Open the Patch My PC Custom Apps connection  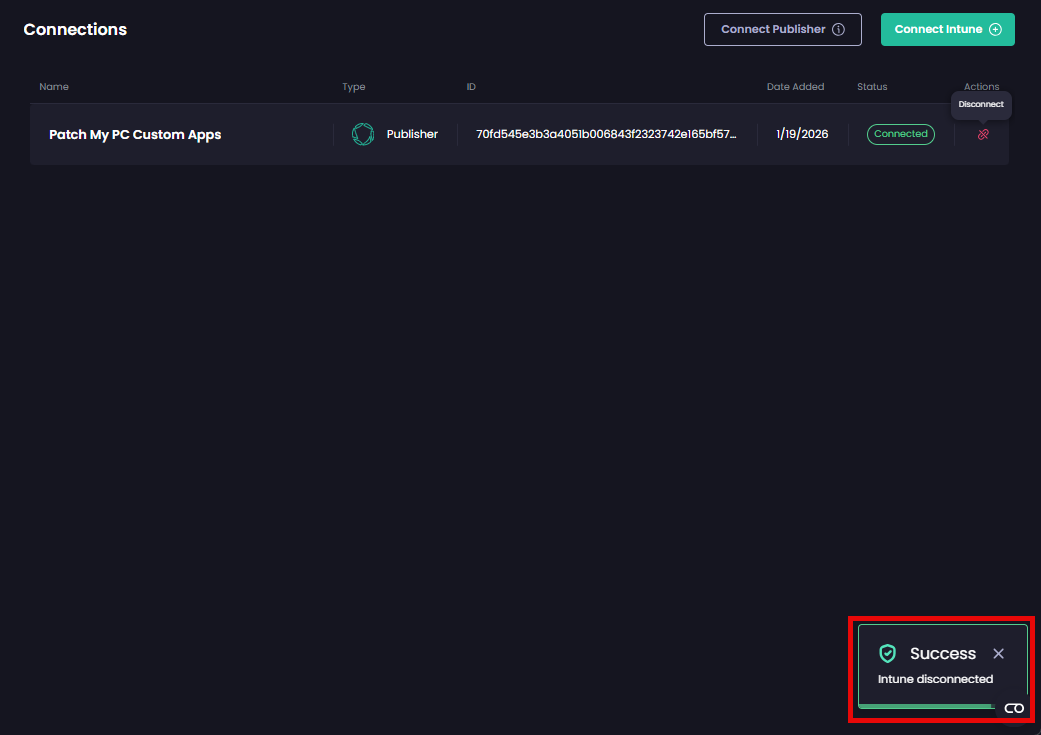[x=135, y=134]
